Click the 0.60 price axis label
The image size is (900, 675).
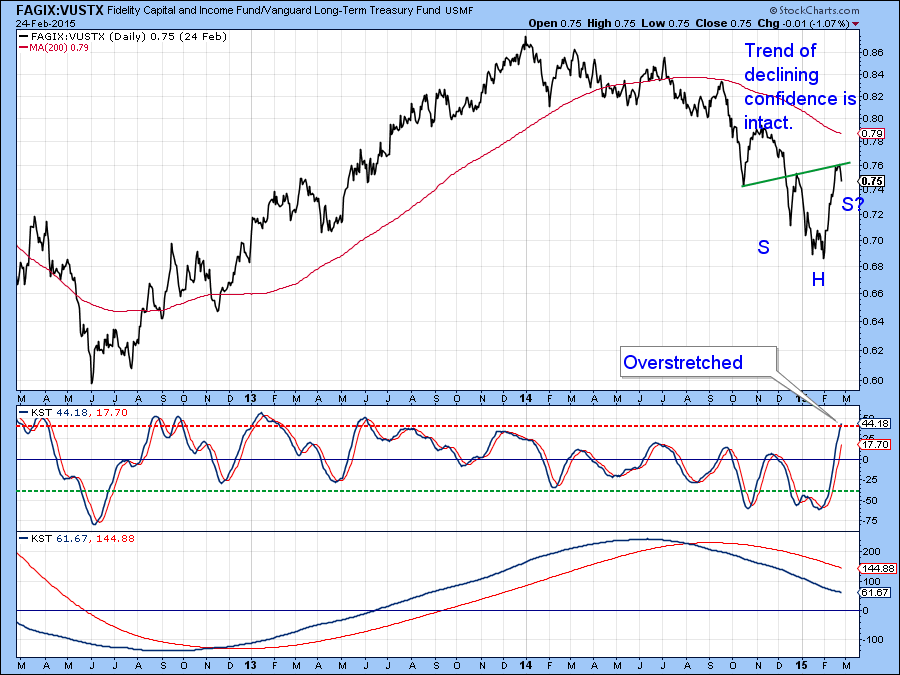pos(872,381)
